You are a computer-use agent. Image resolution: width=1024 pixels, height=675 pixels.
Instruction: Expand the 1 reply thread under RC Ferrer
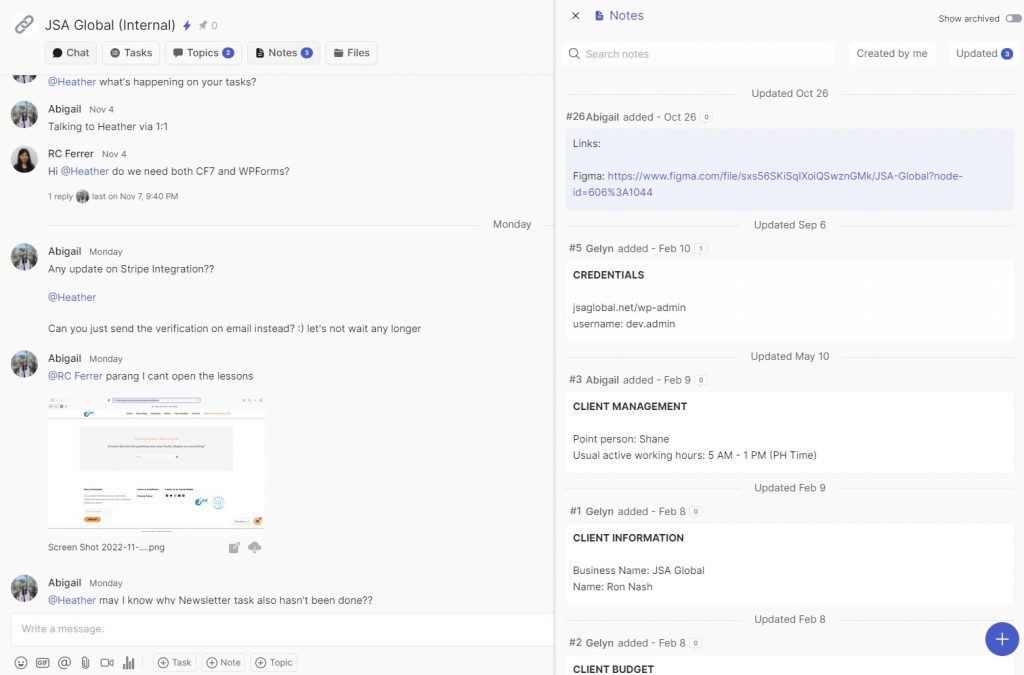point(62,196)
